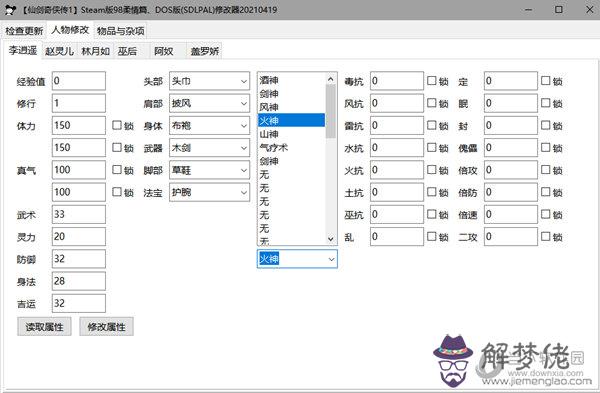
Task: Click the 经验值 input field
Action: tap(79, 81)
